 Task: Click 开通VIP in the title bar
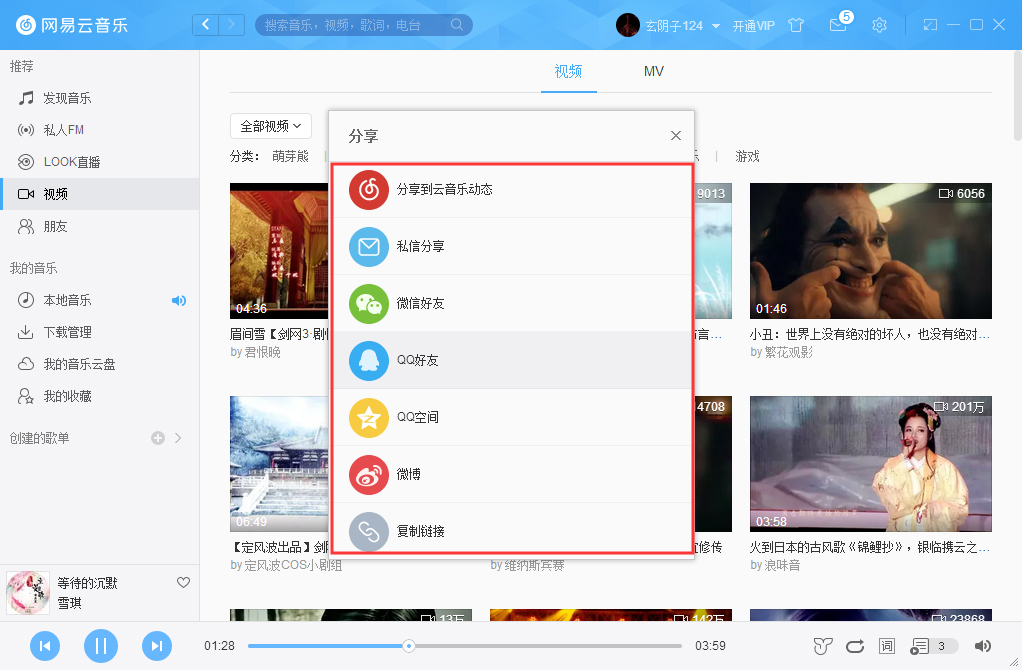753,25
